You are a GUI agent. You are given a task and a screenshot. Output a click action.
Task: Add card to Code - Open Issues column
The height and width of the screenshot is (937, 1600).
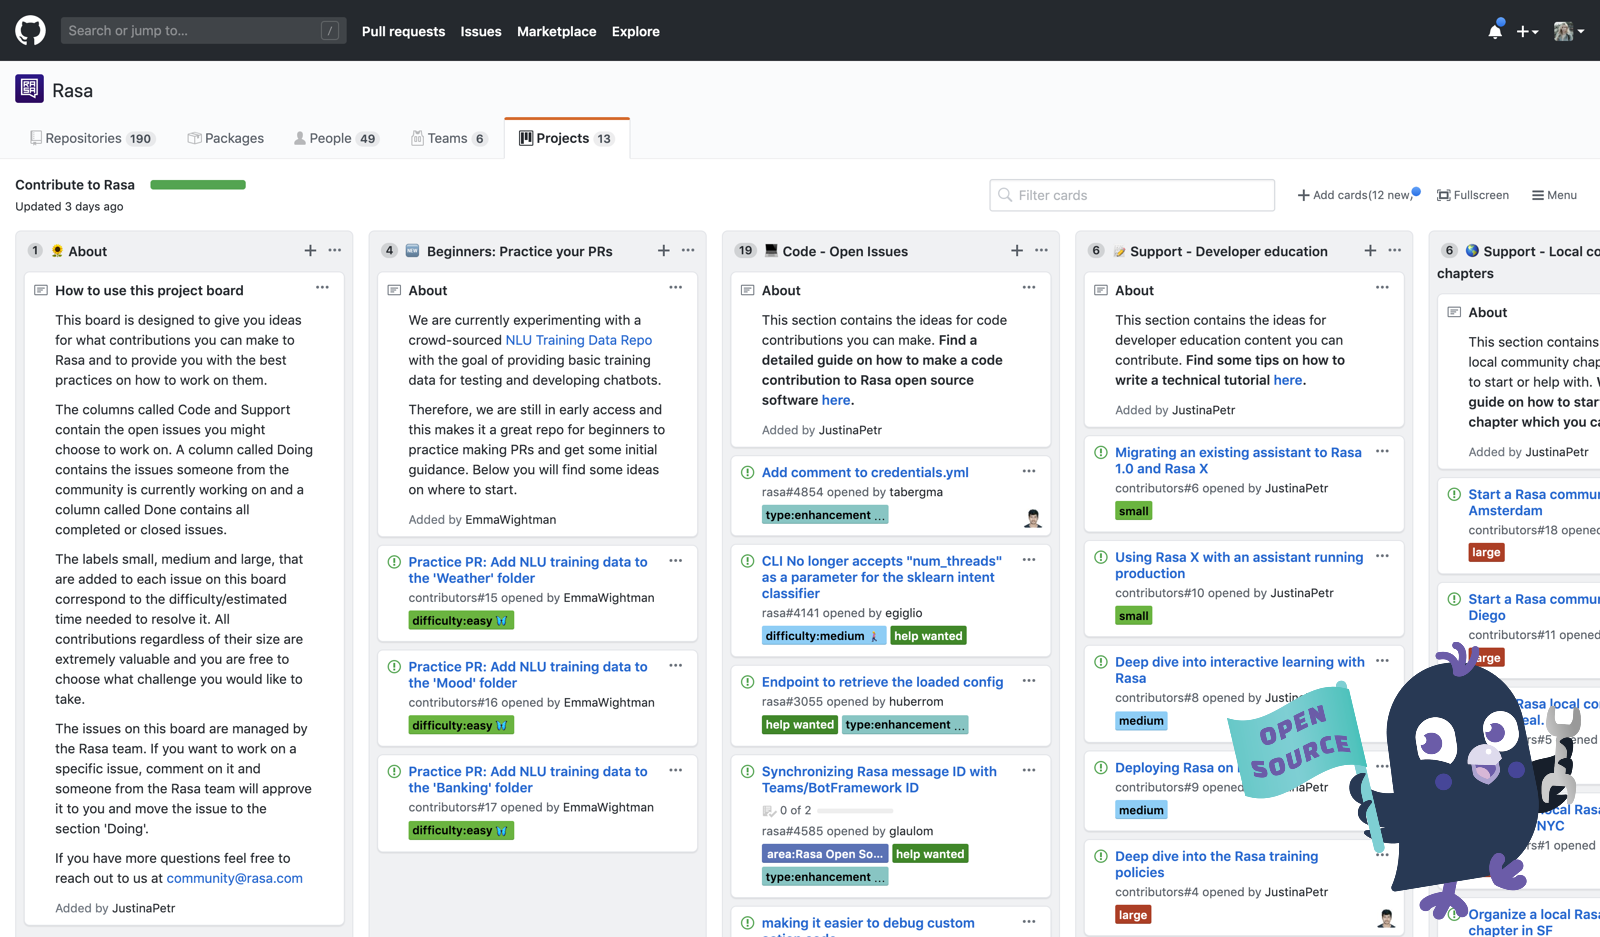coord(1017,251)
